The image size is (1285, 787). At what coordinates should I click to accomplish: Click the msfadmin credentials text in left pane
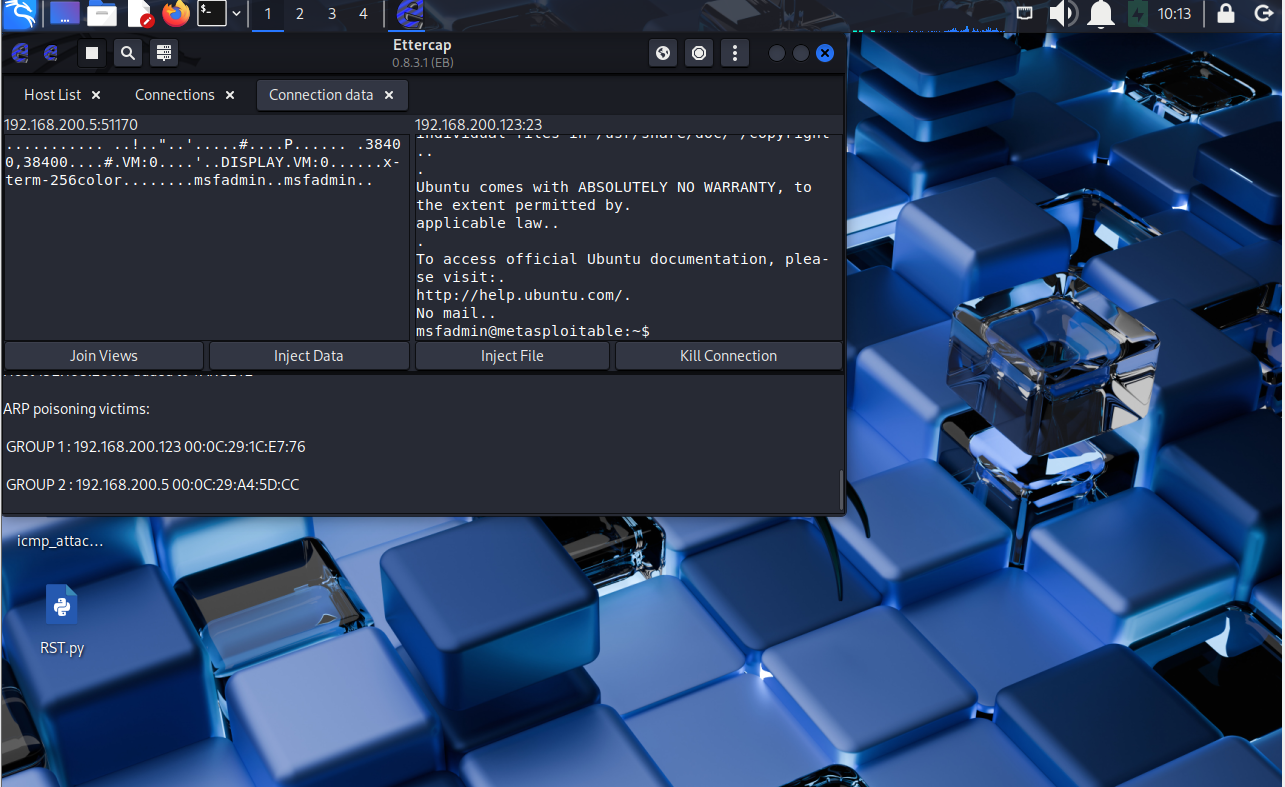point(283,181)
